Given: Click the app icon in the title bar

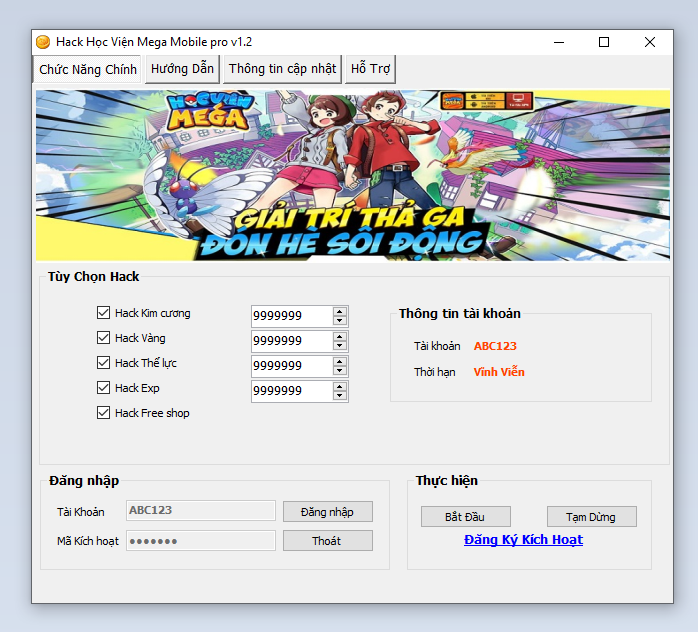Looking at the screenshot, I should [x=43, y=42].
